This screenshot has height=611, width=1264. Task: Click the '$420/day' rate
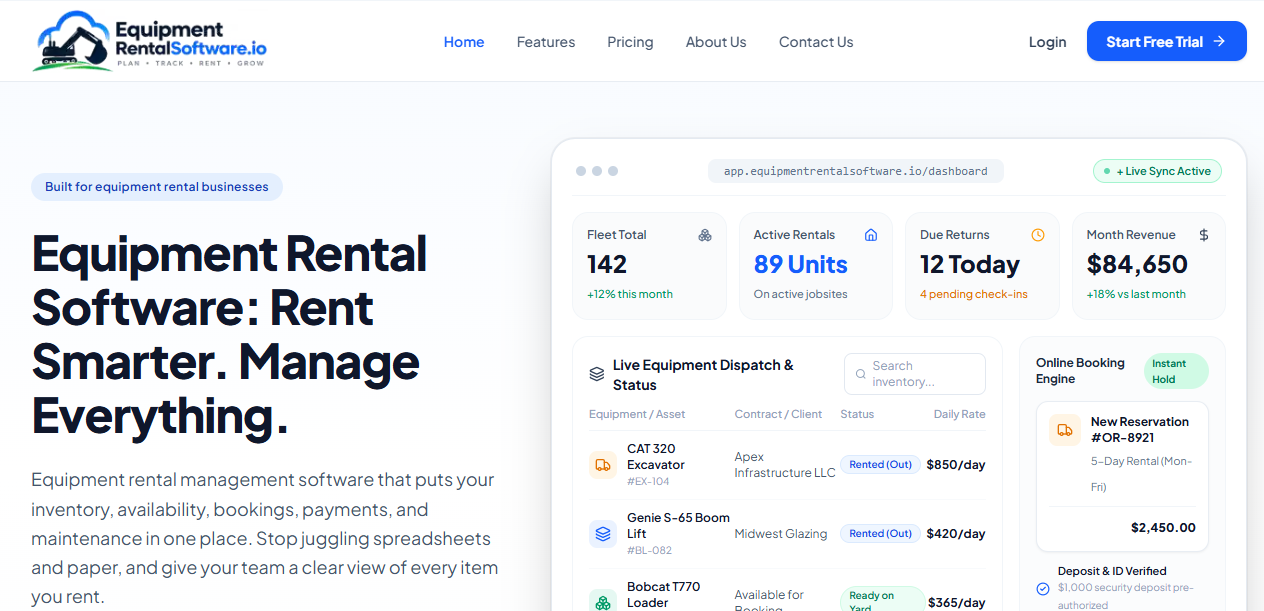(x=956, y=534)
